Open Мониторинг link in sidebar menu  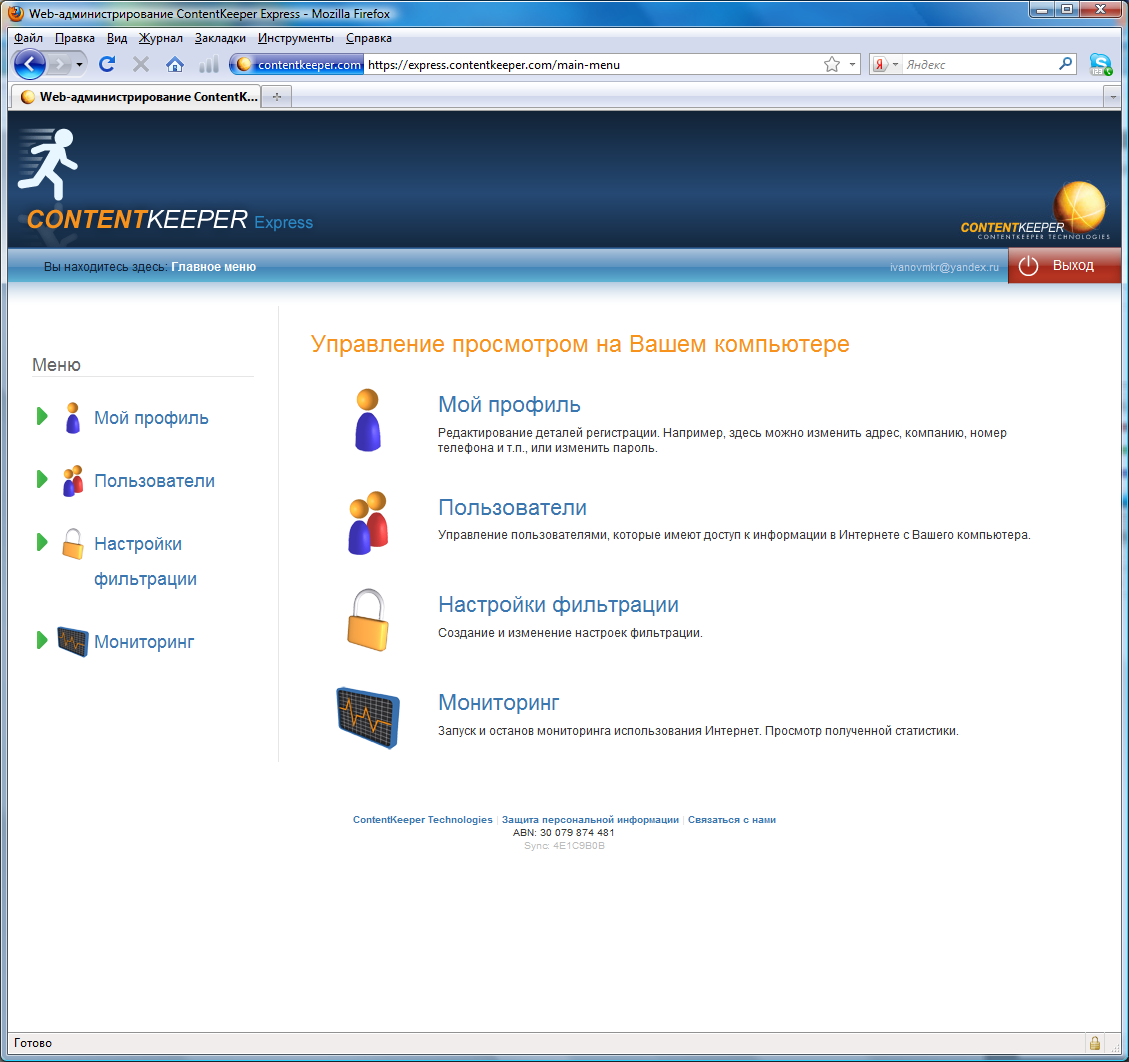[x=144, y=642]
